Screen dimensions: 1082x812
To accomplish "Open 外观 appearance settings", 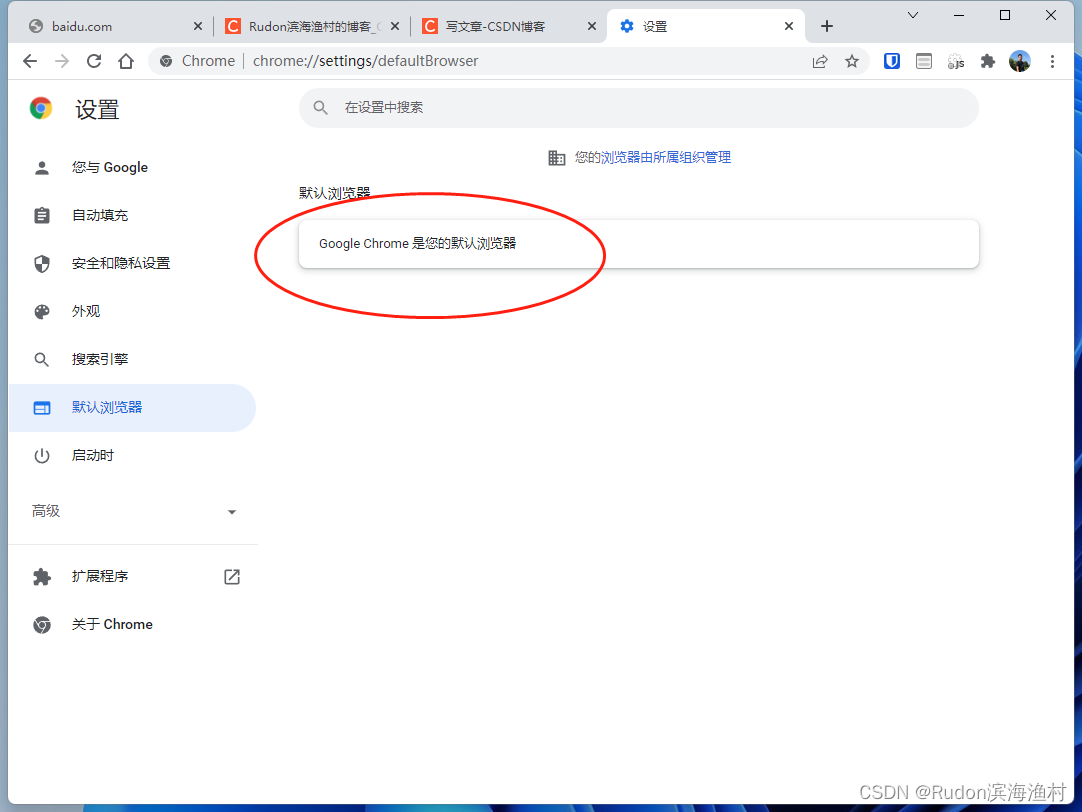I will coord(132,311).
